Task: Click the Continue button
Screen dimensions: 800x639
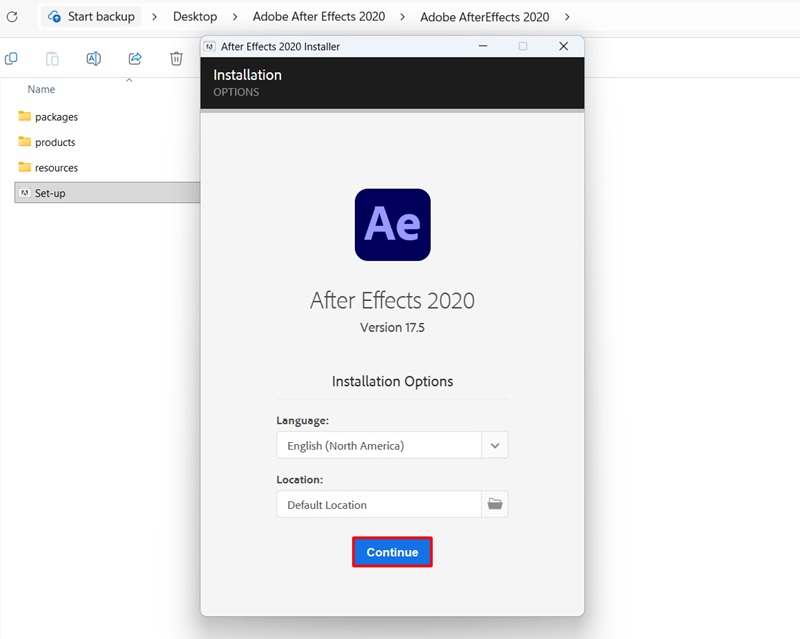Action: (x=392, y=552)
